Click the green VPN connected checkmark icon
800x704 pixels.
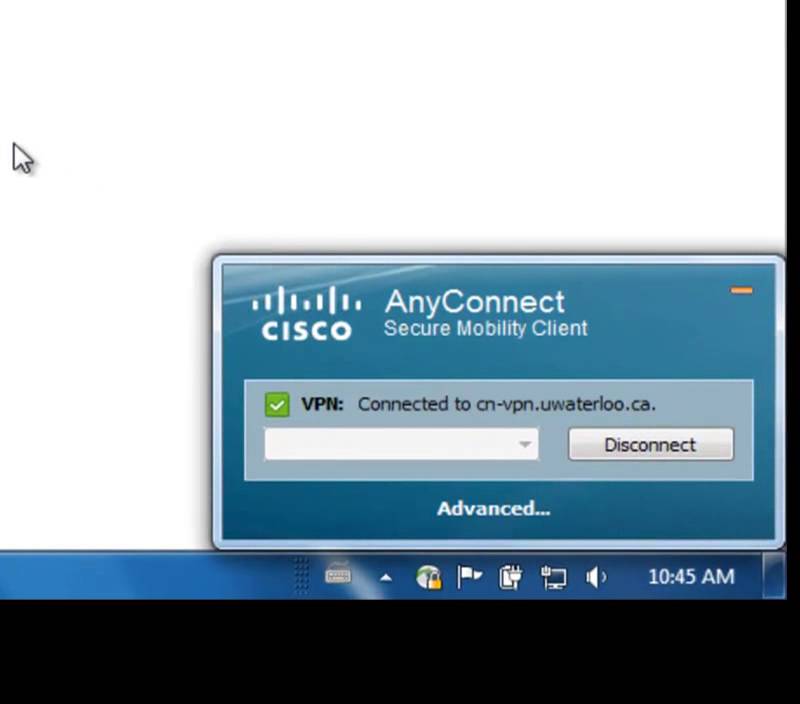277,405
